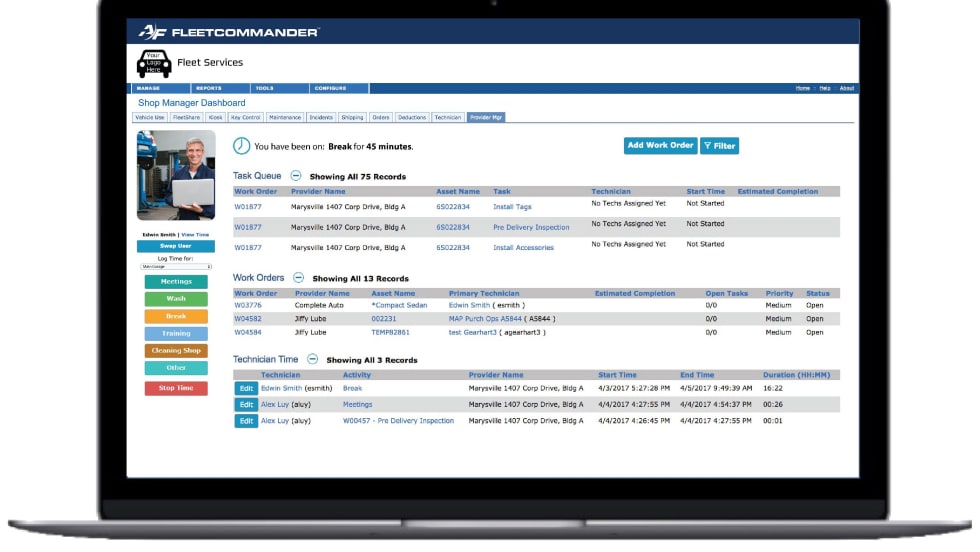Open the Help link in top bar
Screen dimensions: 980x552
tap(825, 88)
